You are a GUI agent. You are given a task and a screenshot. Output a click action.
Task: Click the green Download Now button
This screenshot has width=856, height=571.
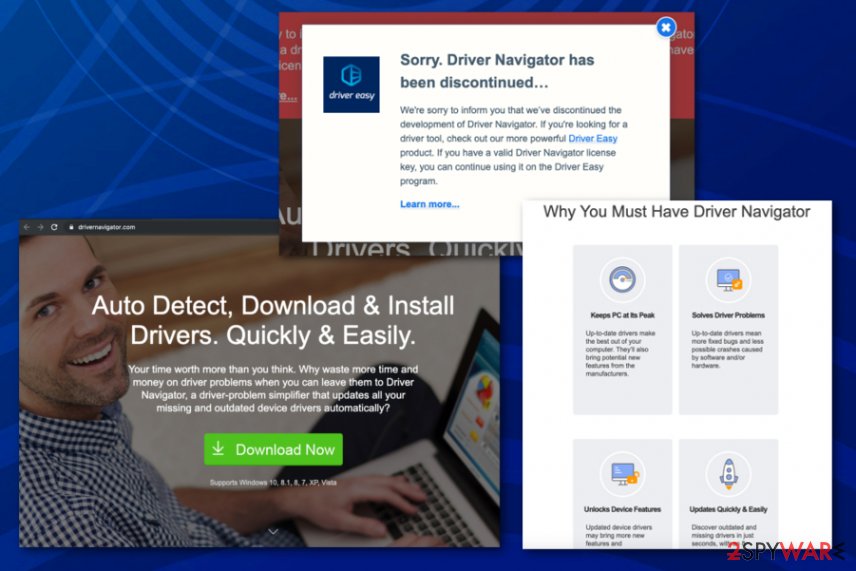point(273,449)
